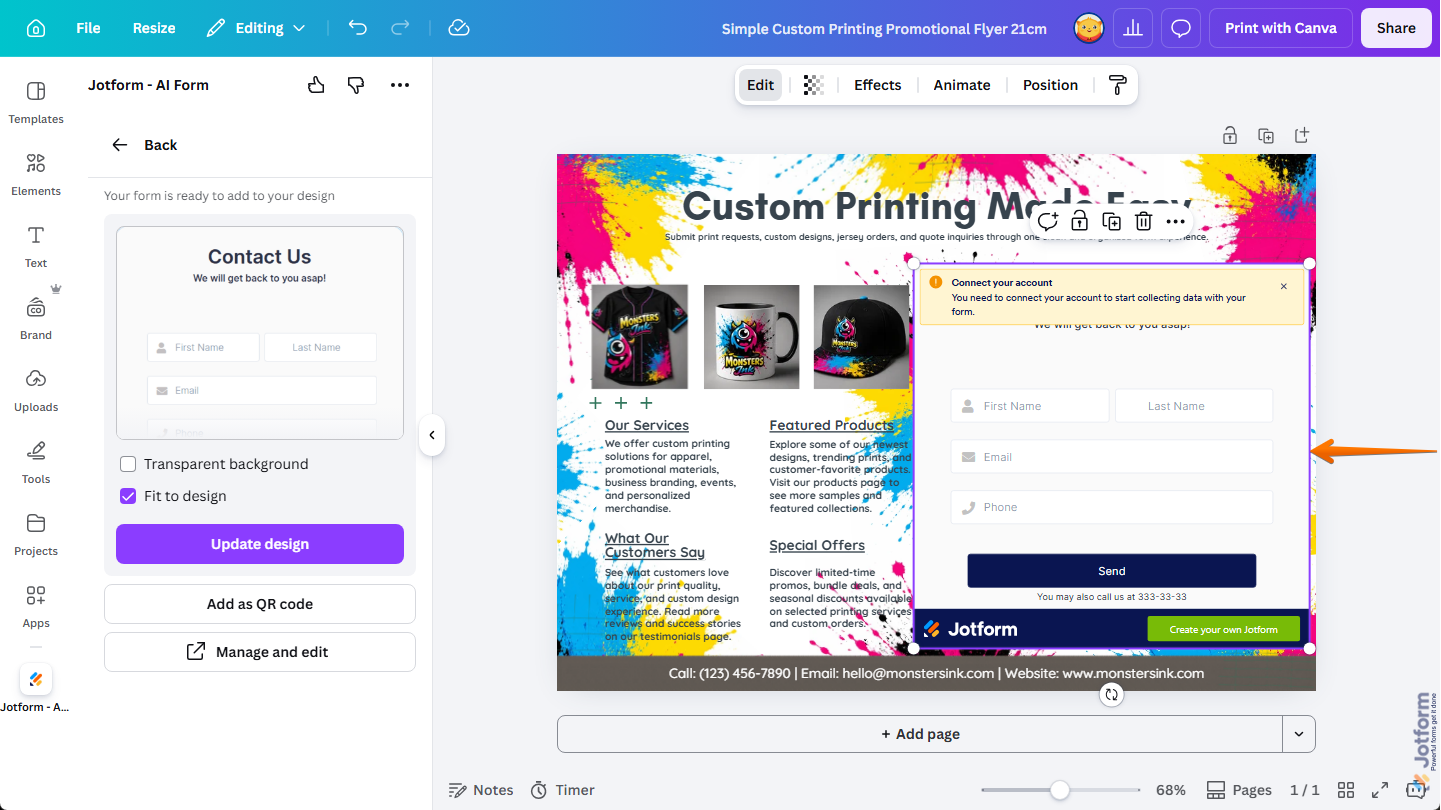Delete the selected element with trash icon
The height and width of the screenshot is (810, 1441).
pyautogui.click(x=1143, y=221)
